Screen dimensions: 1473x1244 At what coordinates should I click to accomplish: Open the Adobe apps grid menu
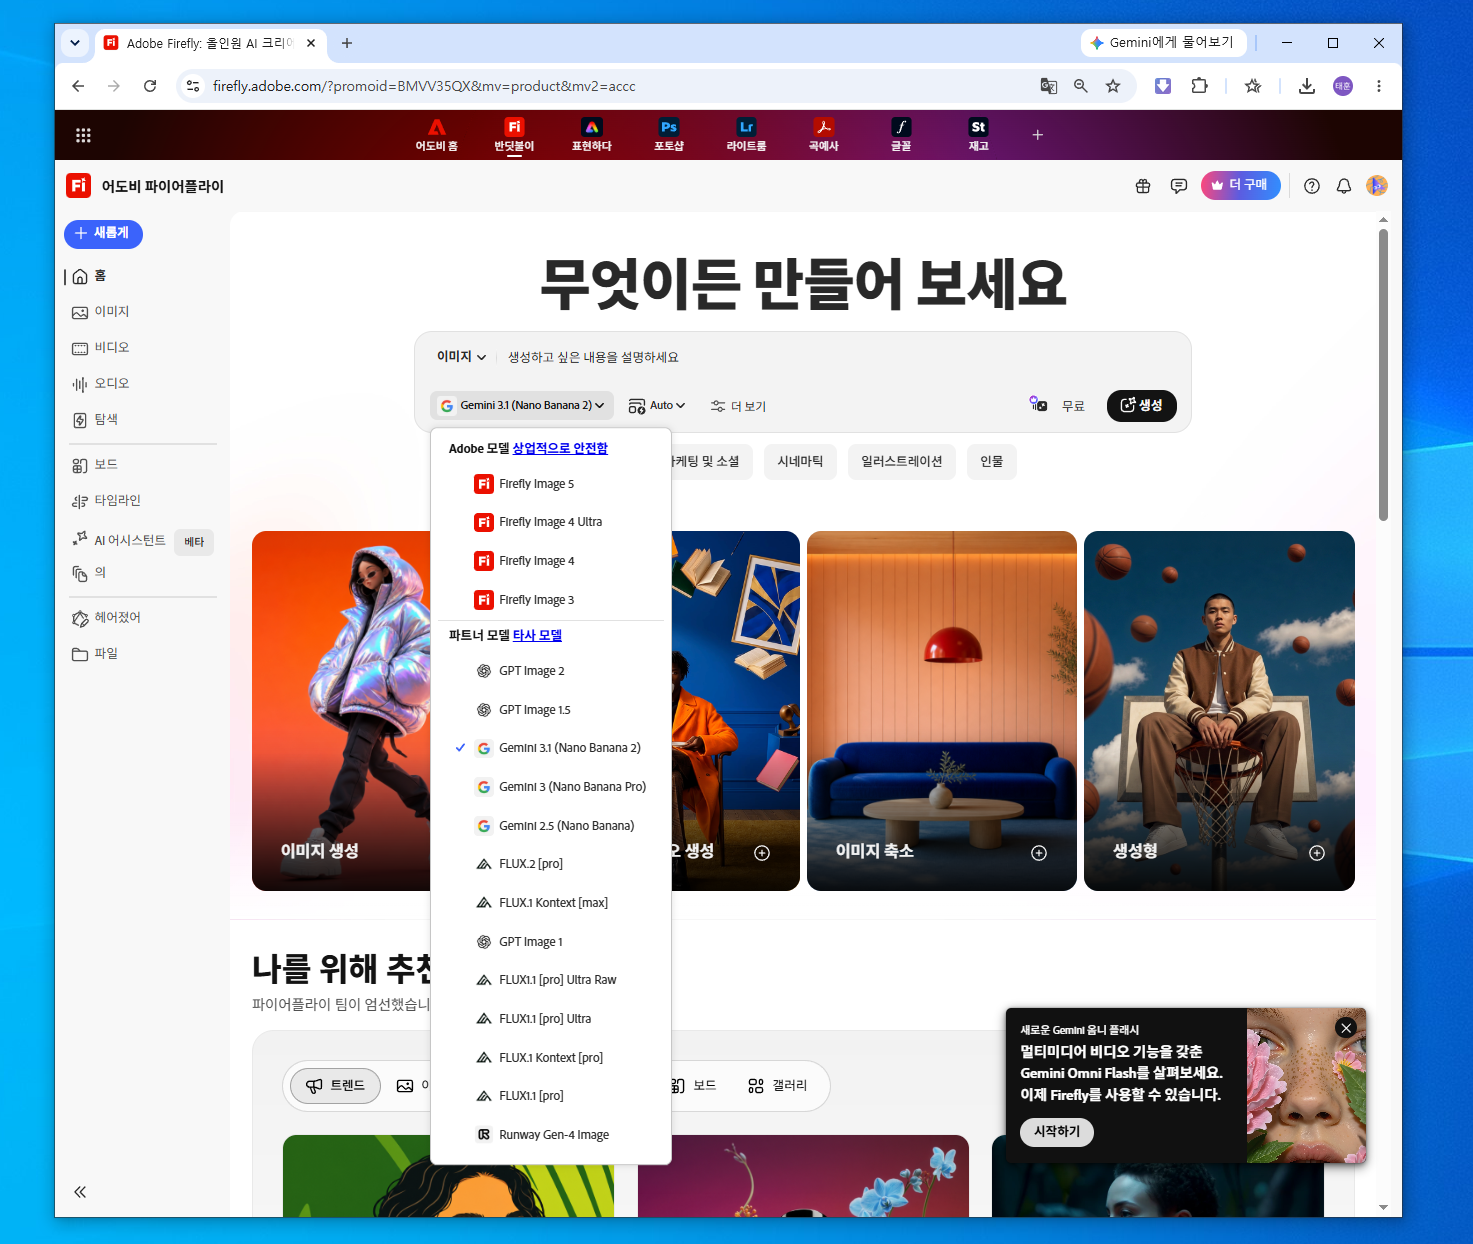(83, 135)
